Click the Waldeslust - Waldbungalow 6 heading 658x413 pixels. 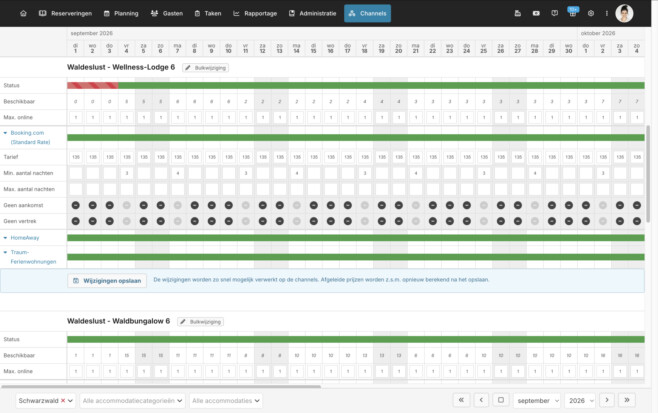click(x=118, y=321)
